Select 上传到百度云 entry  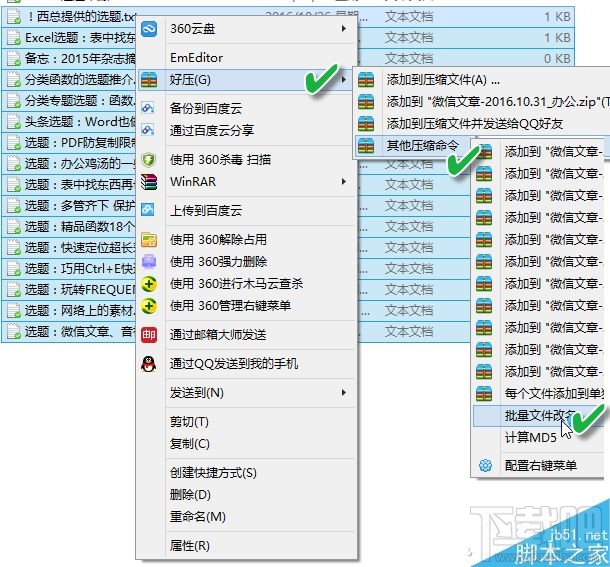(x=206, y=210)
